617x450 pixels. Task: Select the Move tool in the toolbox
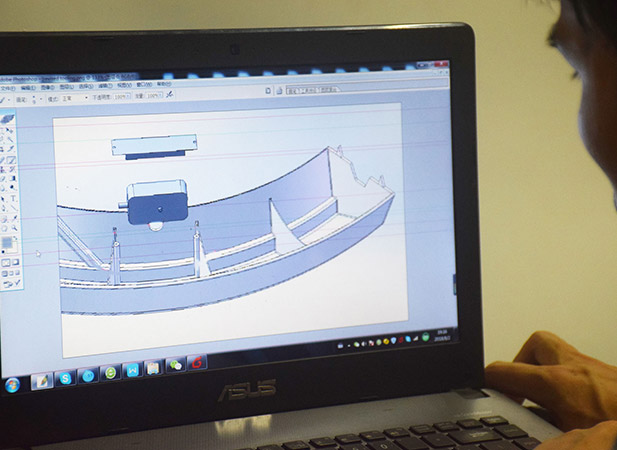click(10, 130)
